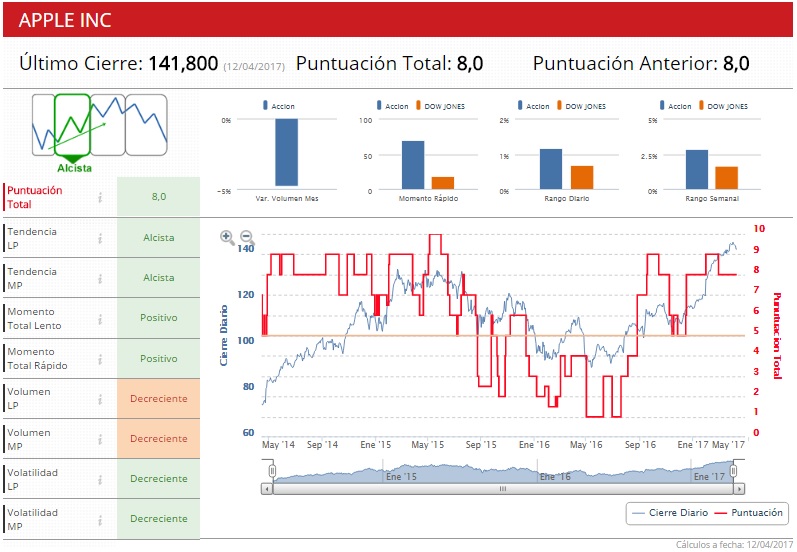
Task: Click the Alcista trend phase thumbnail
Action: point(73,125)
